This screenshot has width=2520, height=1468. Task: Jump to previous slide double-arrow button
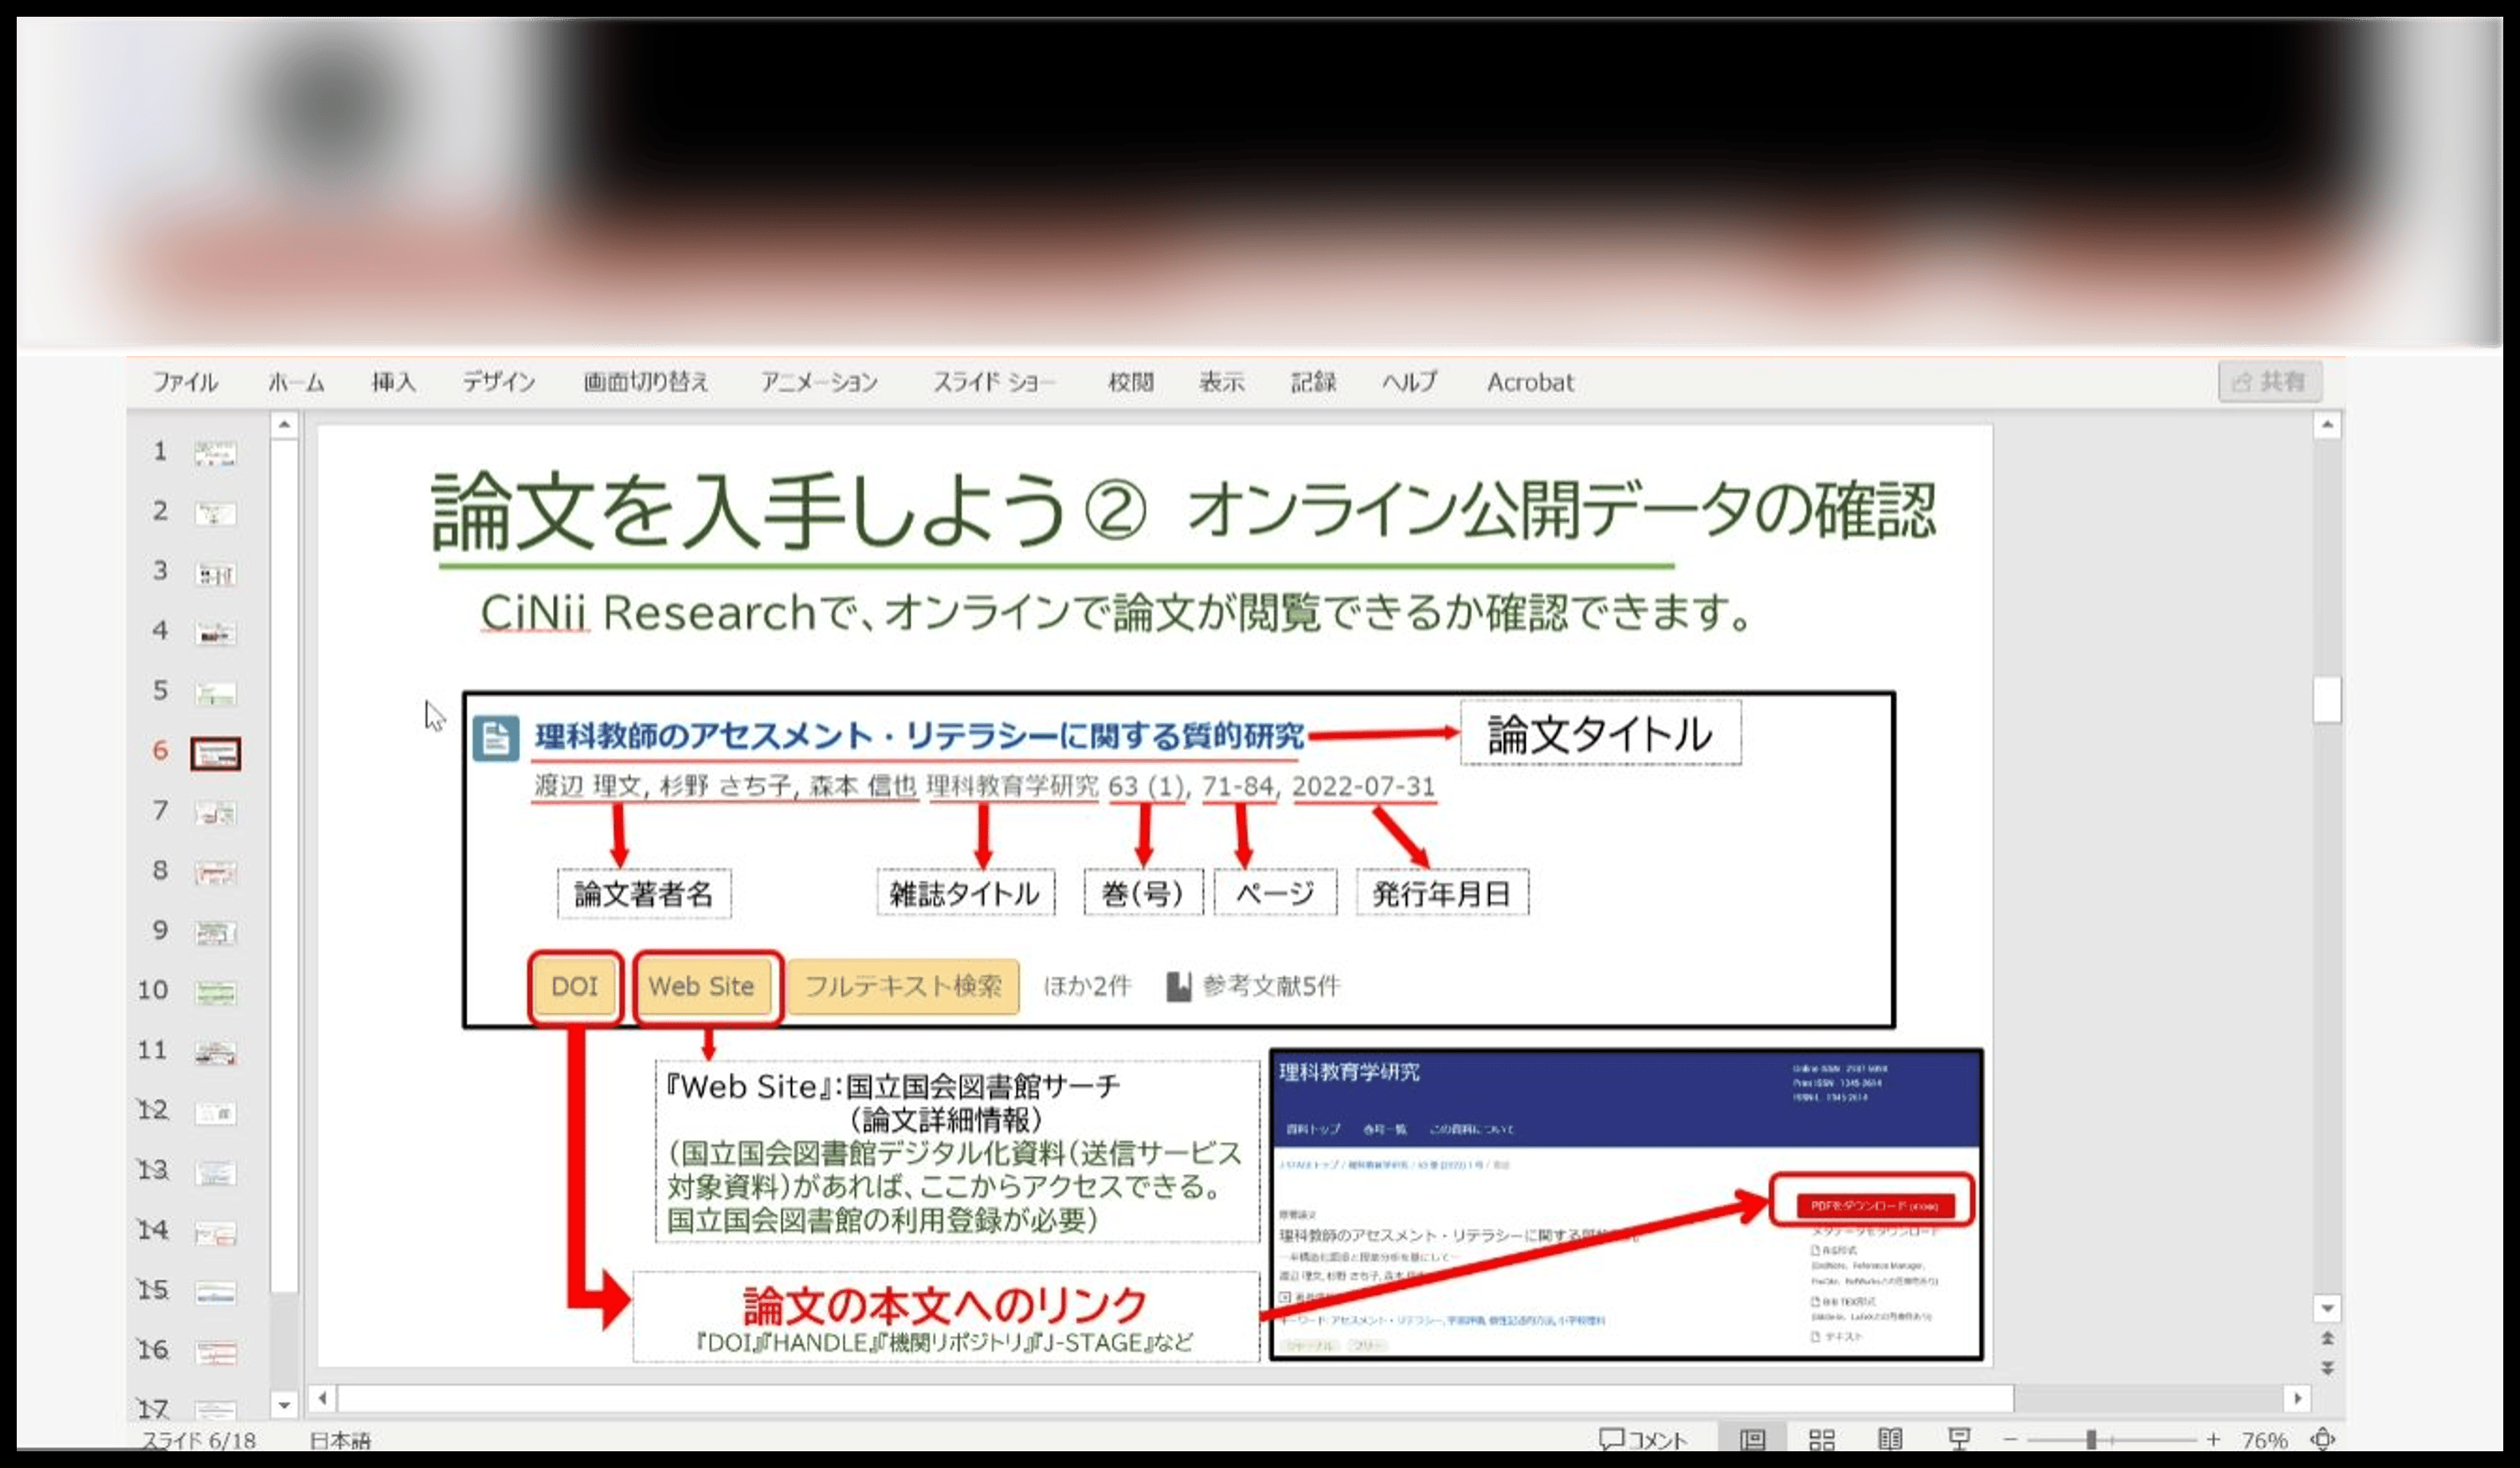click(2328, 1338)
